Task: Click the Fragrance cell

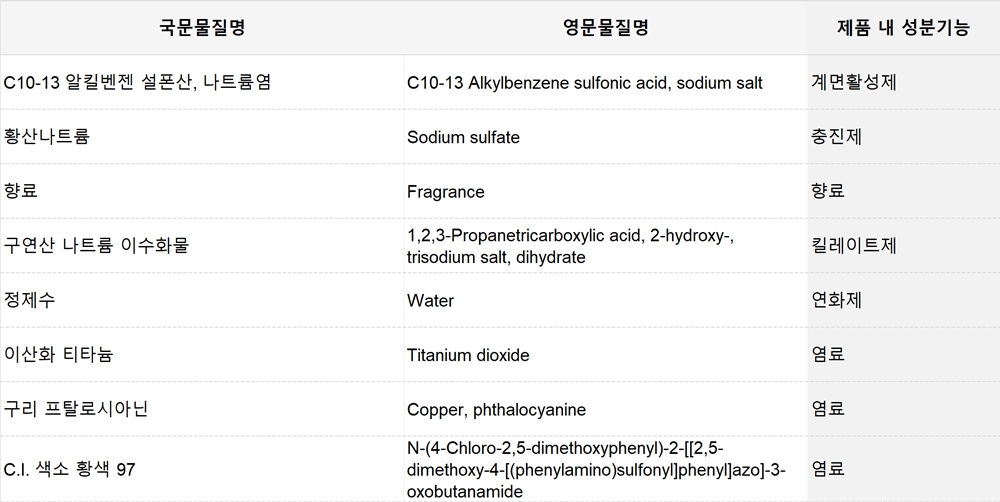Action: coord(605,191)
